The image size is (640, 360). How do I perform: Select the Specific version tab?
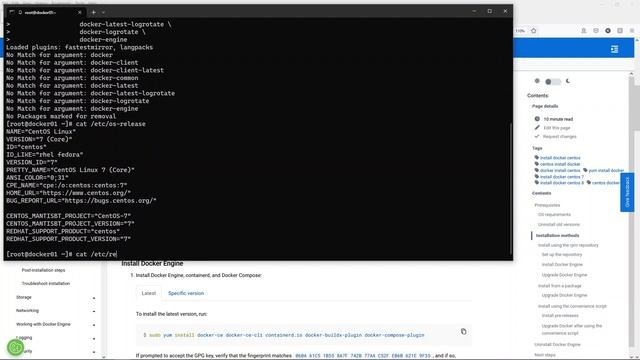(186, 293)
